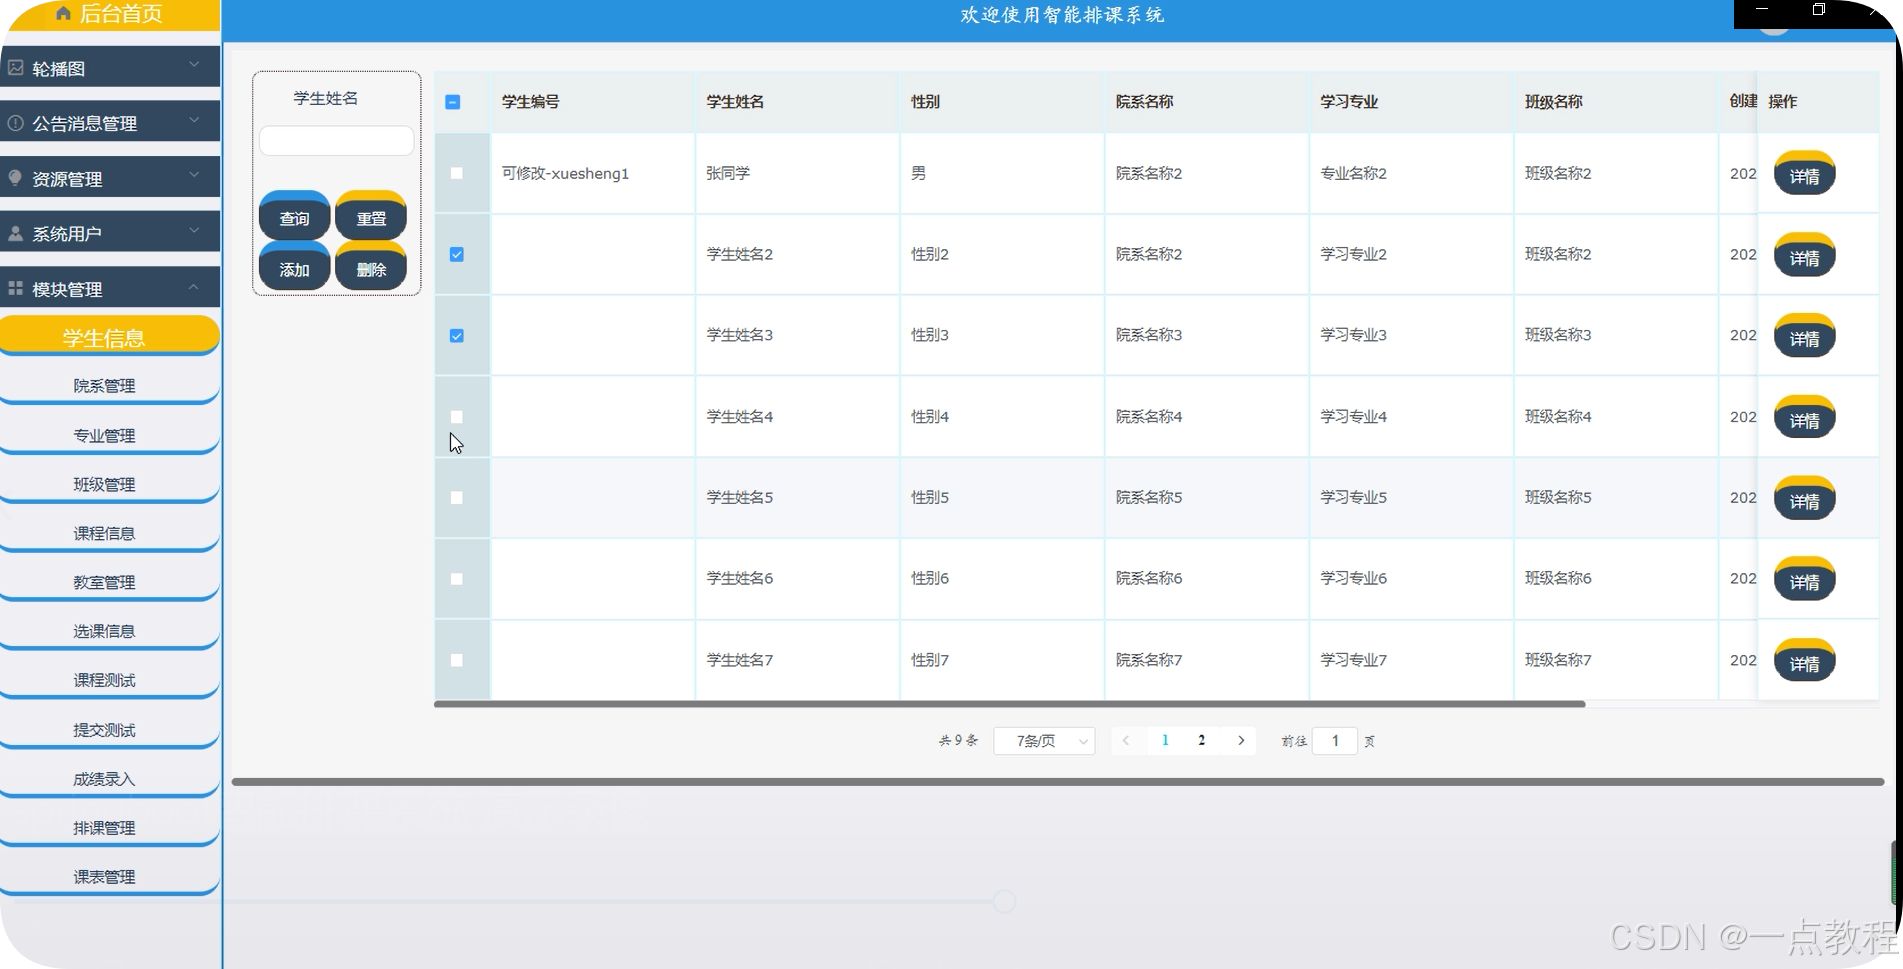Collapse the 模块管理 menu chevron
This screenshot has height=969, width=1903.
[194, 286]
